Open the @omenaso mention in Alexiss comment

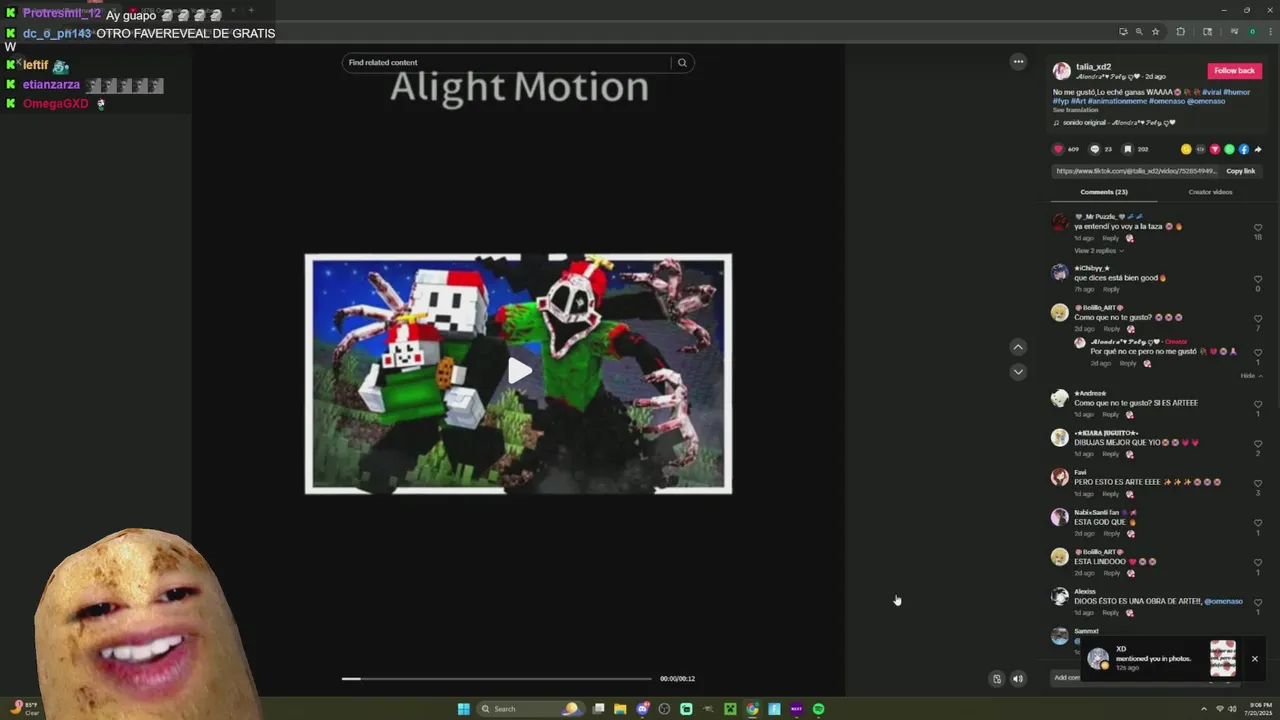[x=1223, y=601]
